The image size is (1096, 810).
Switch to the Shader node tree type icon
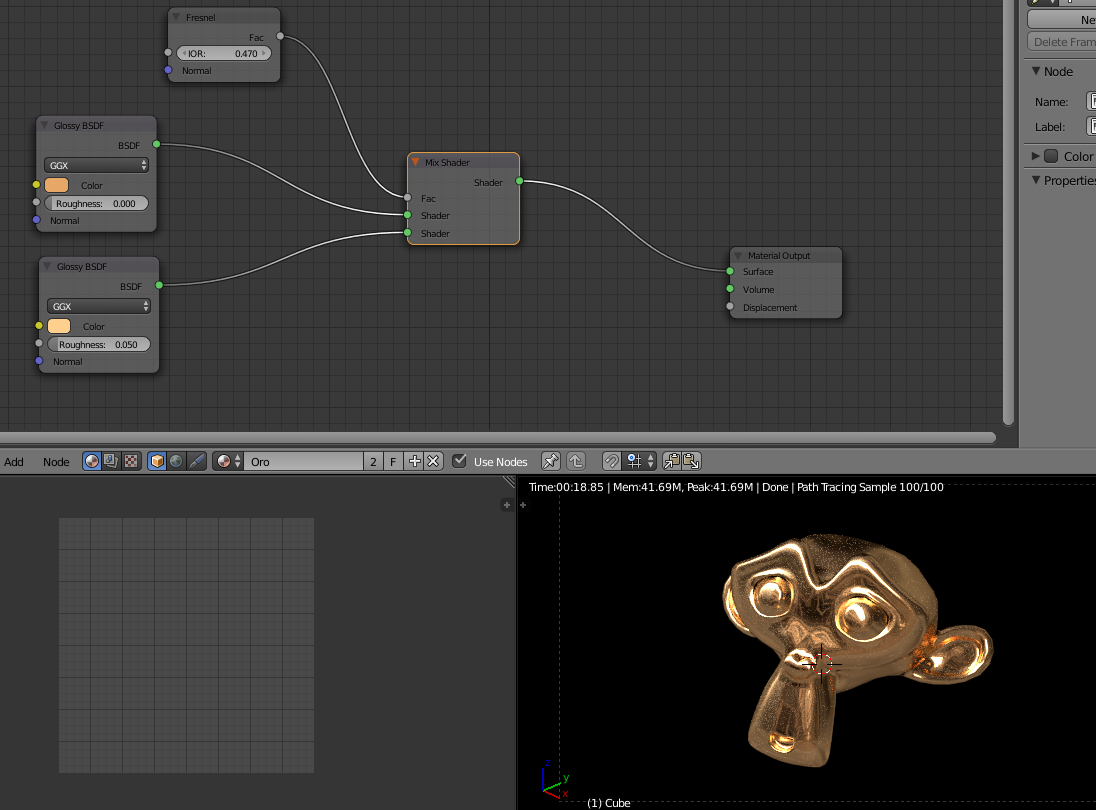click(91, 461)
